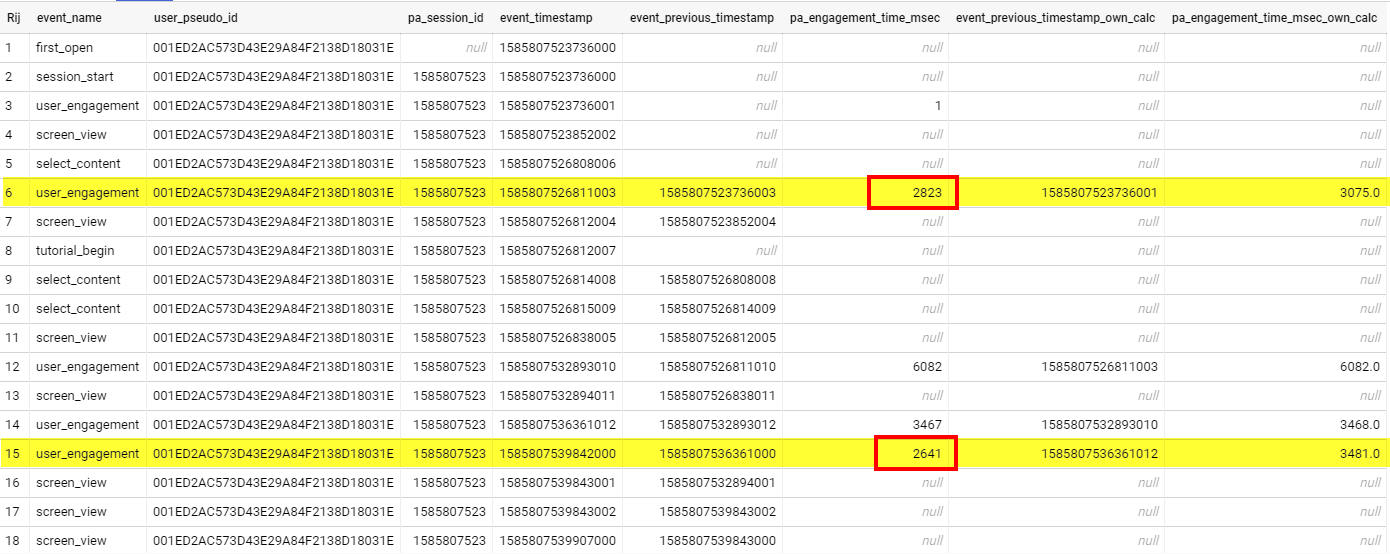This screenshot has width=1390, height=554.
Task: Select timestamp 1585807539907000
Action: [558, 541]
